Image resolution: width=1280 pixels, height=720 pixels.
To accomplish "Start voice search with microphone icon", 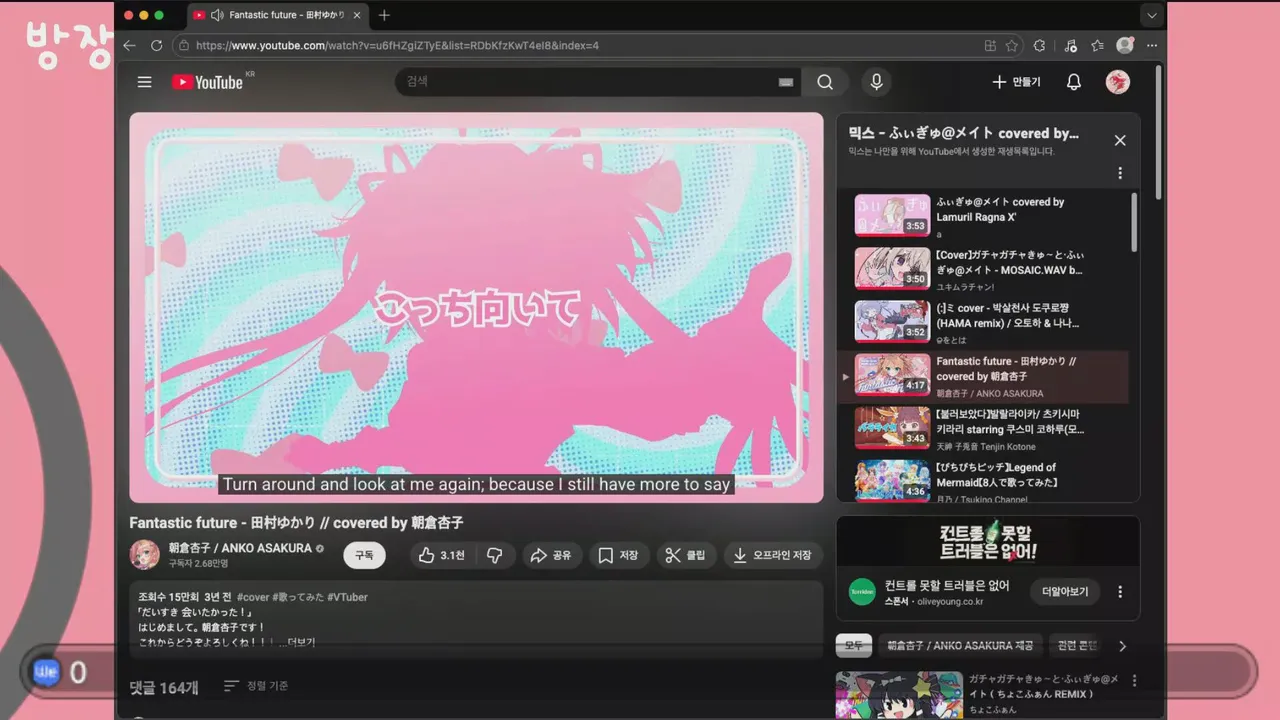I will (x=876, y=82).
